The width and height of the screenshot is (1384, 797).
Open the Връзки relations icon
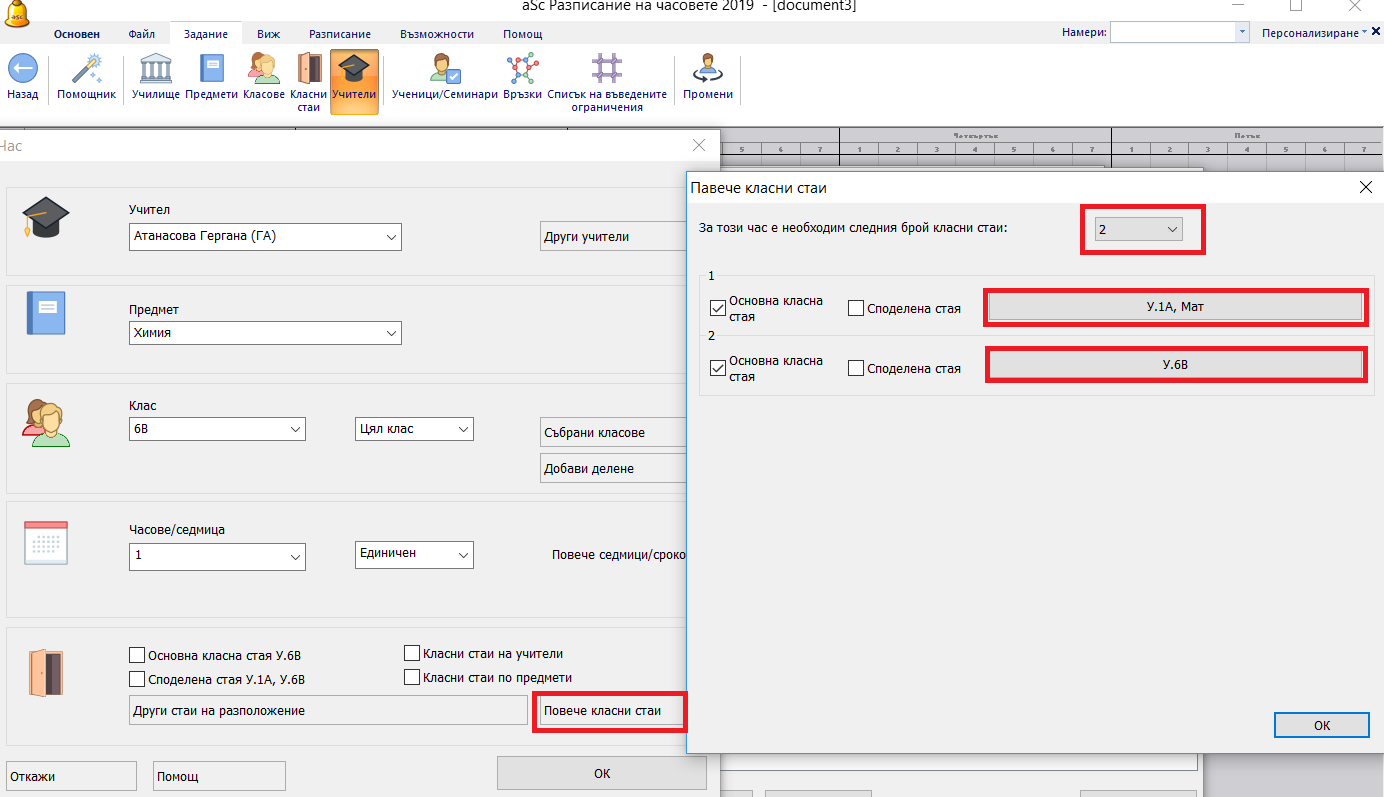click(x=521, y=71)
